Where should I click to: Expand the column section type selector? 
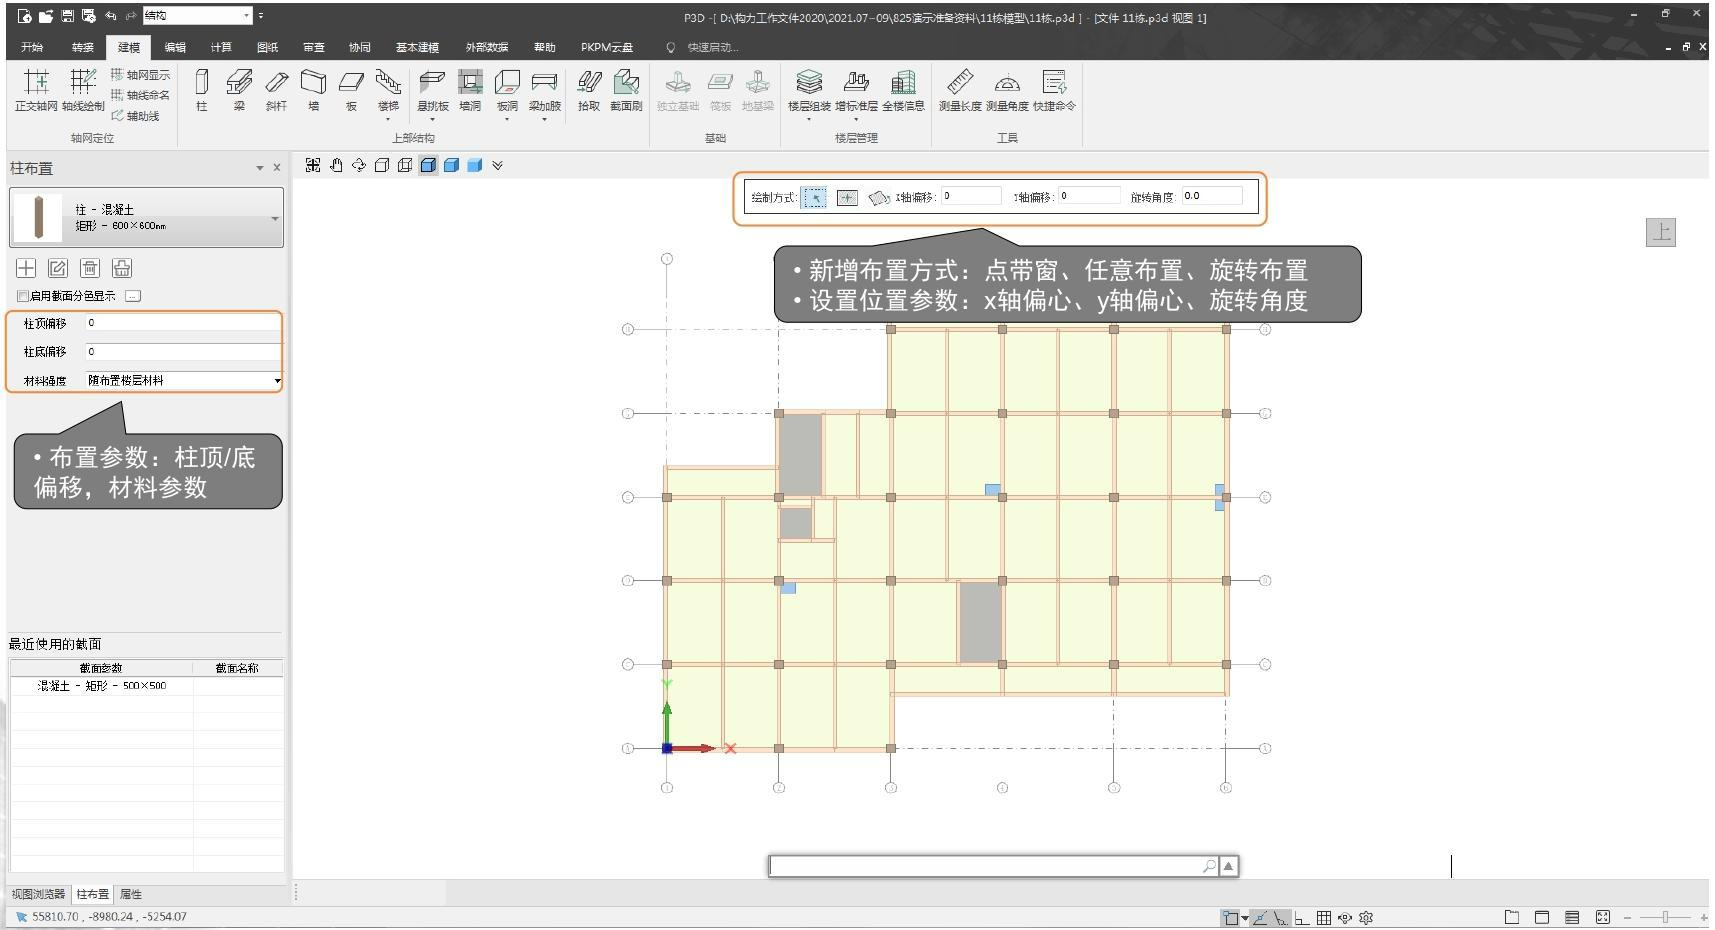(x=275, y=218)
